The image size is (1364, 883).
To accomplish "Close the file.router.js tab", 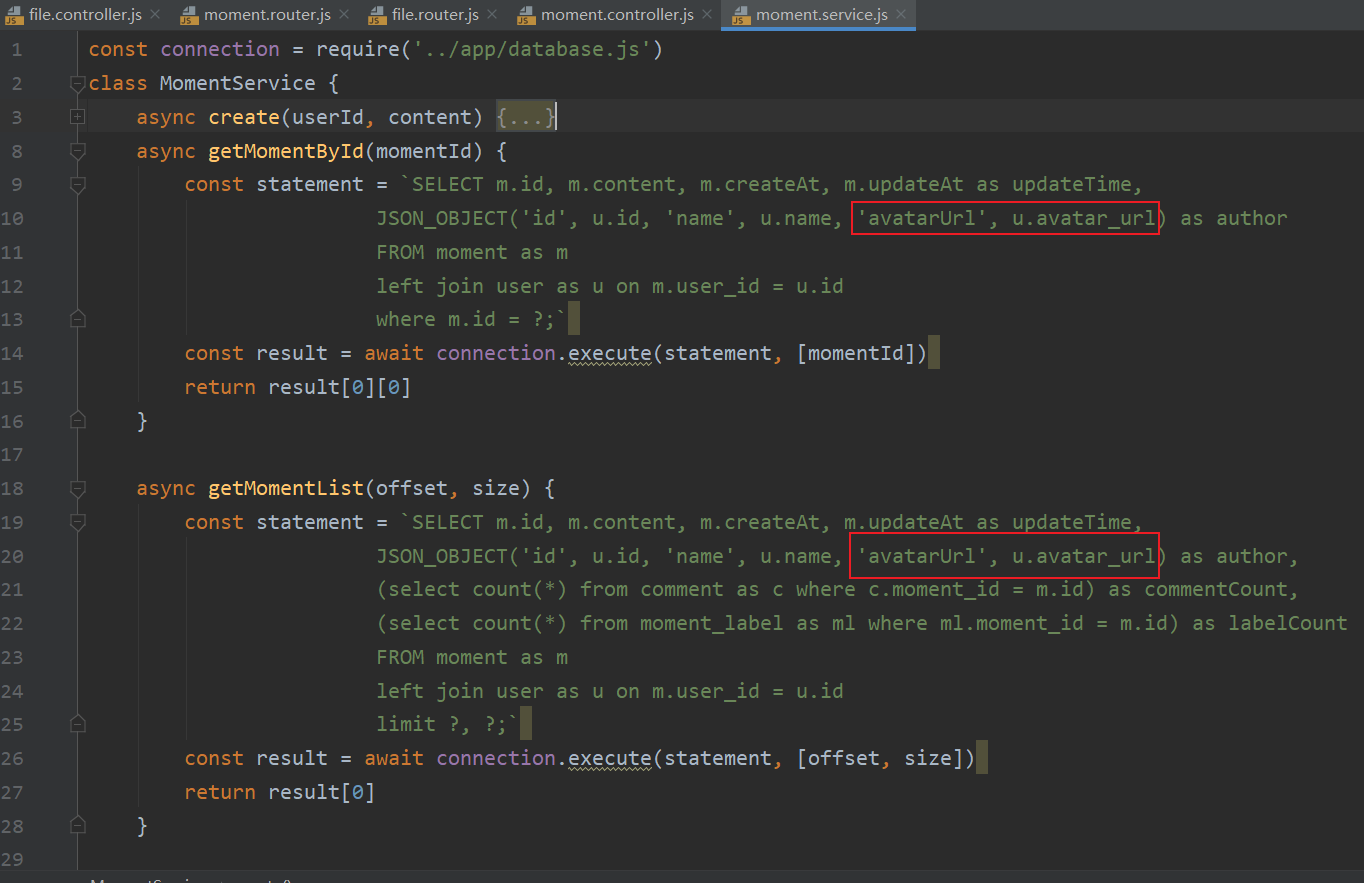I will pos(492,15).
